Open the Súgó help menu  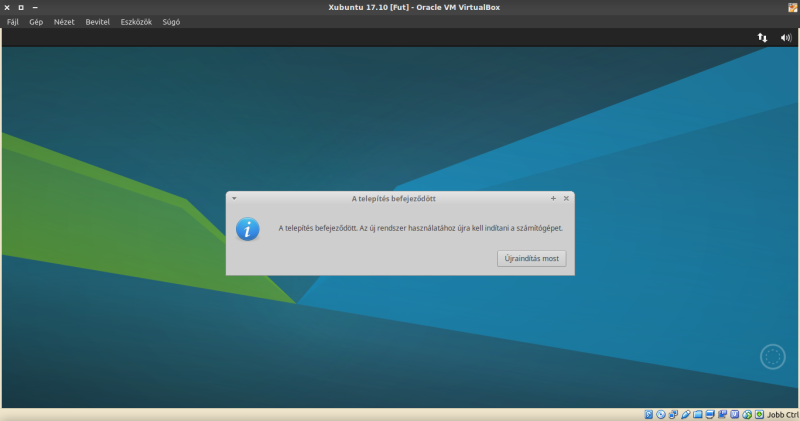(x=171, y=22)
